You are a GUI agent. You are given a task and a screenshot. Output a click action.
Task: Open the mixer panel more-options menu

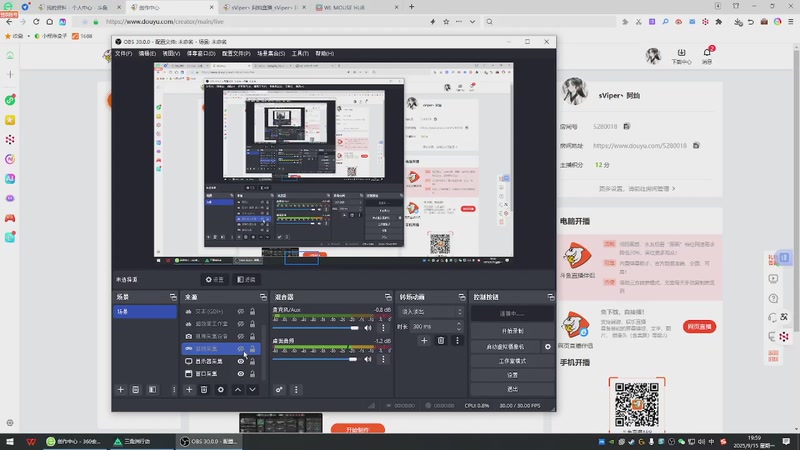pyautogui.click(x=296, y=390)
